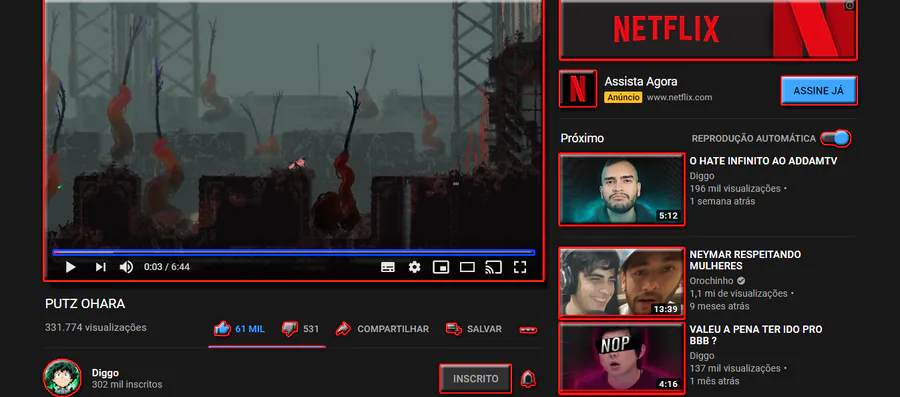
Task: Save video using Salvar
Action: (474, 329)
